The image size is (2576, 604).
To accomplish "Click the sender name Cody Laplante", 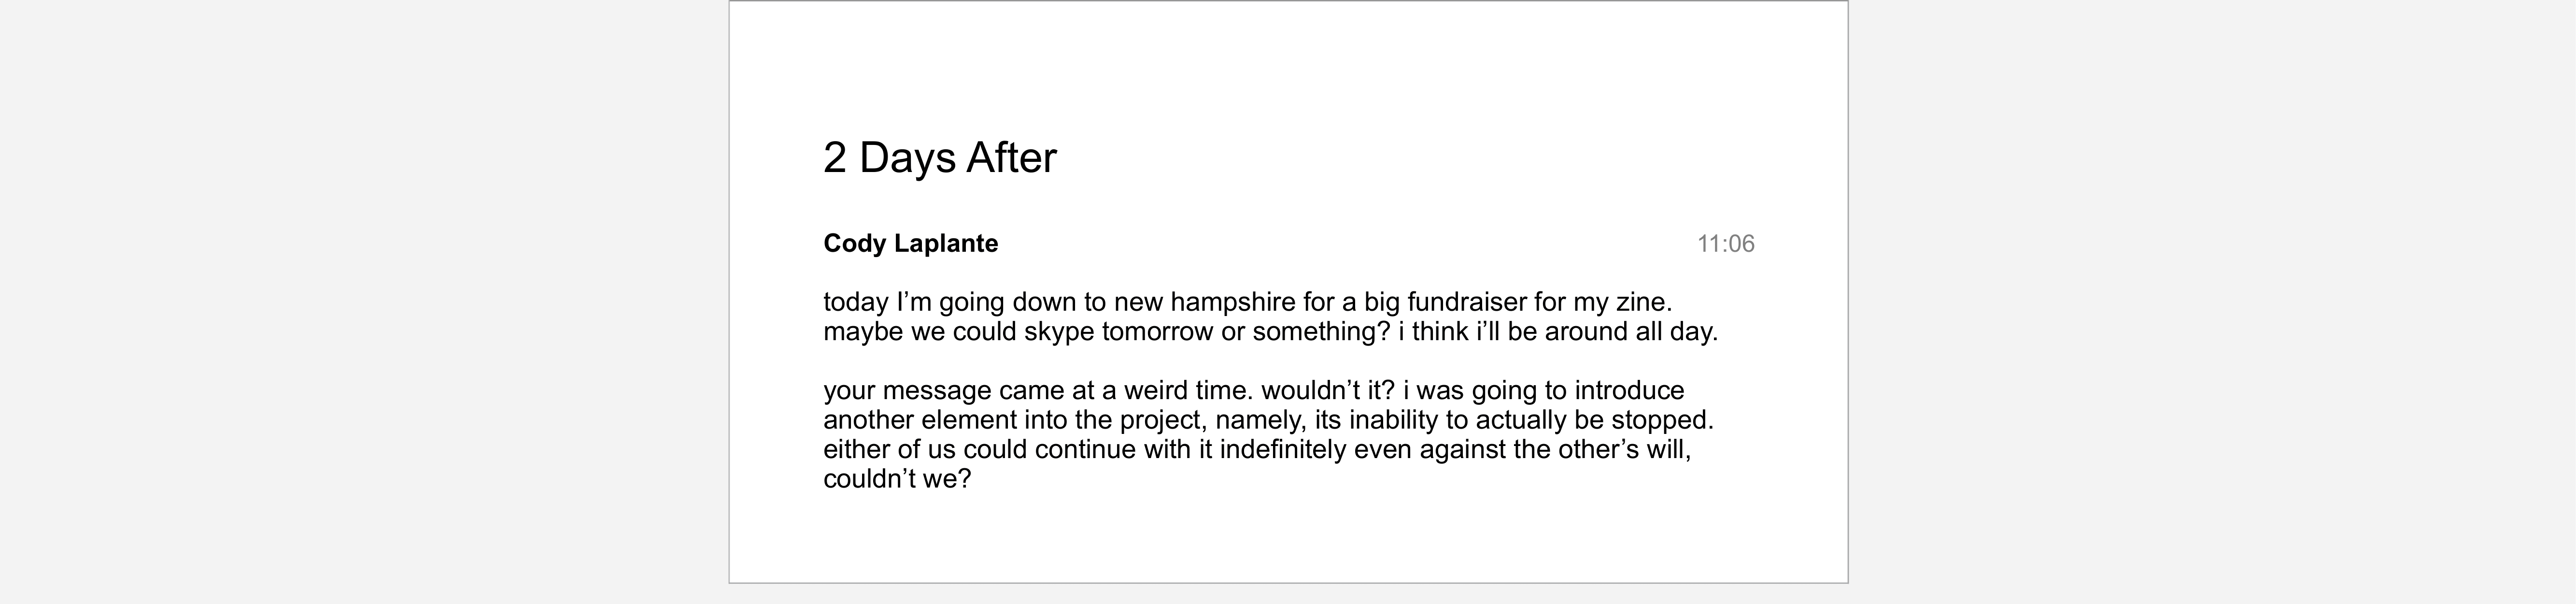I will (910, 244).
